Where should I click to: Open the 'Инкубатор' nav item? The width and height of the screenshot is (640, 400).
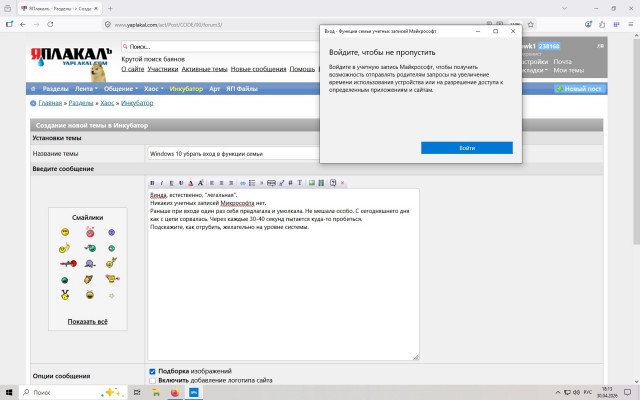(x=186, y=89)
